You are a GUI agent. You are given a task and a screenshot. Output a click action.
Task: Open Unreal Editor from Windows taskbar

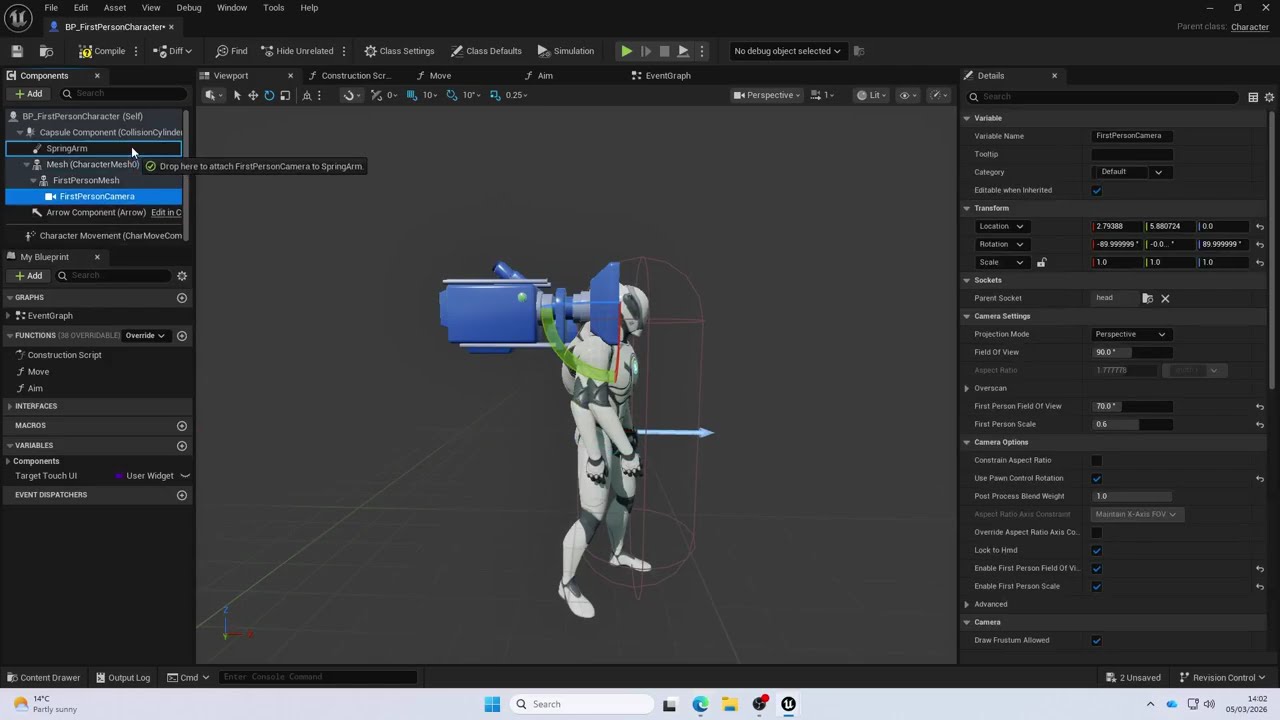tap(788, 704)
